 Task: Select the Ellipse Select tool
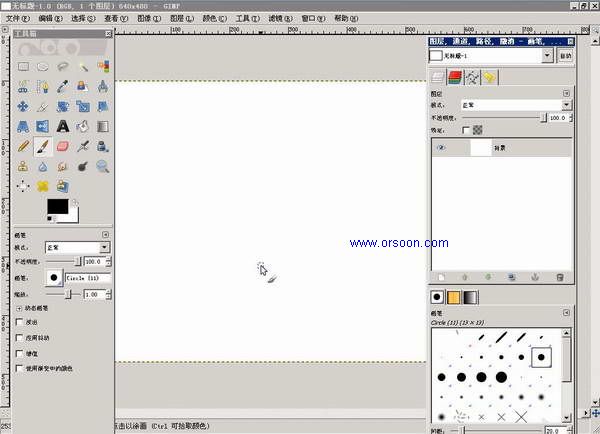coord(43,67)
